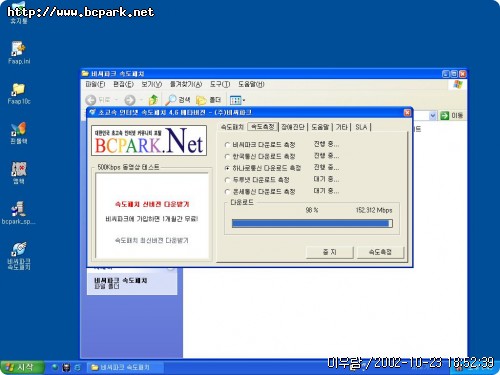Click the 중지 (stop) button
The width and height of the screenshot is (500, 375).
(330, 252)
